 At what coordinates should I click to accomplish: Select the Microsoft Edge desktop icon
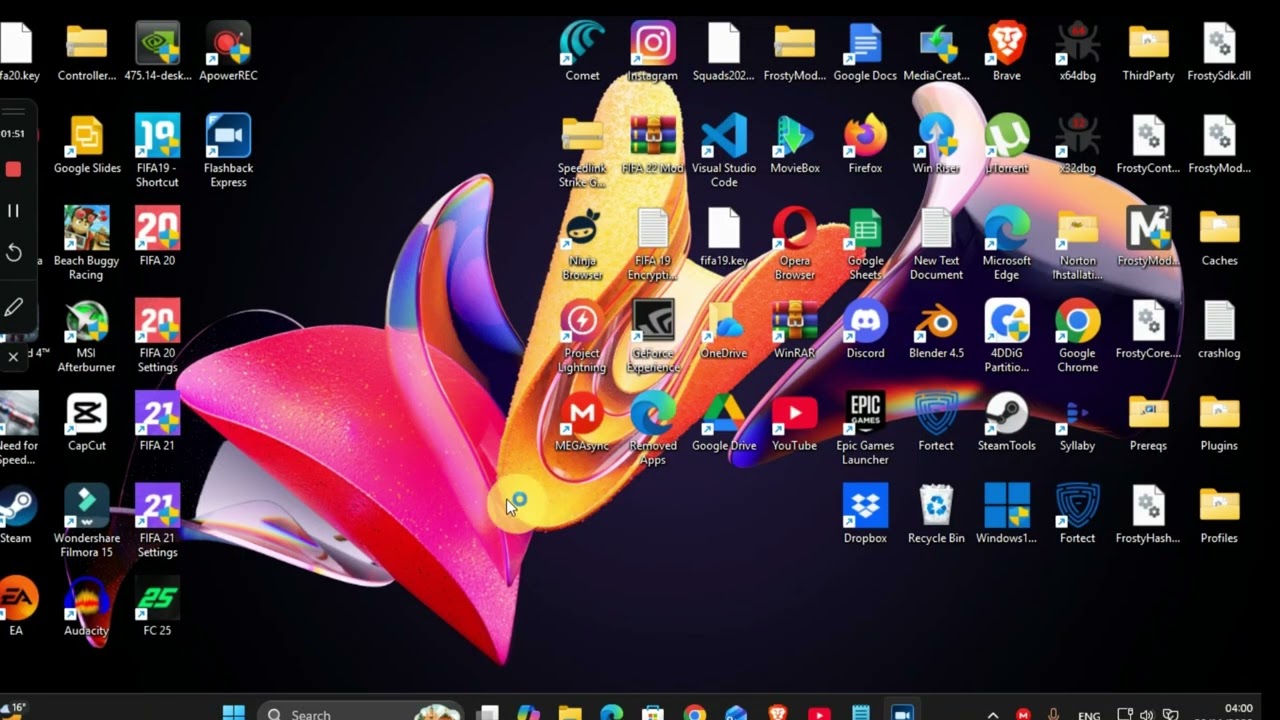(x=1007, y=243)
